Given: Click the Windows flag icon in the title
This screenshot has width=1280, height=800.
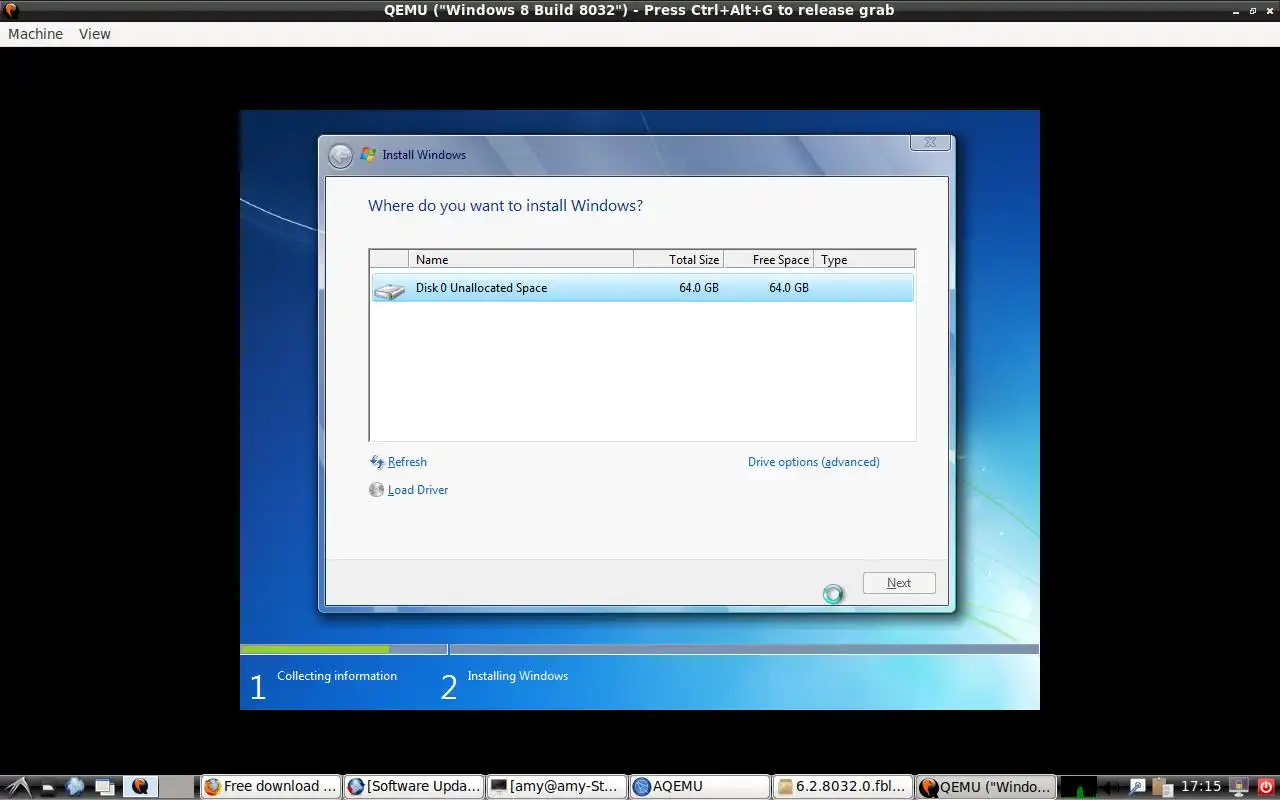Looking at the screenshot, I should point(368,155).
